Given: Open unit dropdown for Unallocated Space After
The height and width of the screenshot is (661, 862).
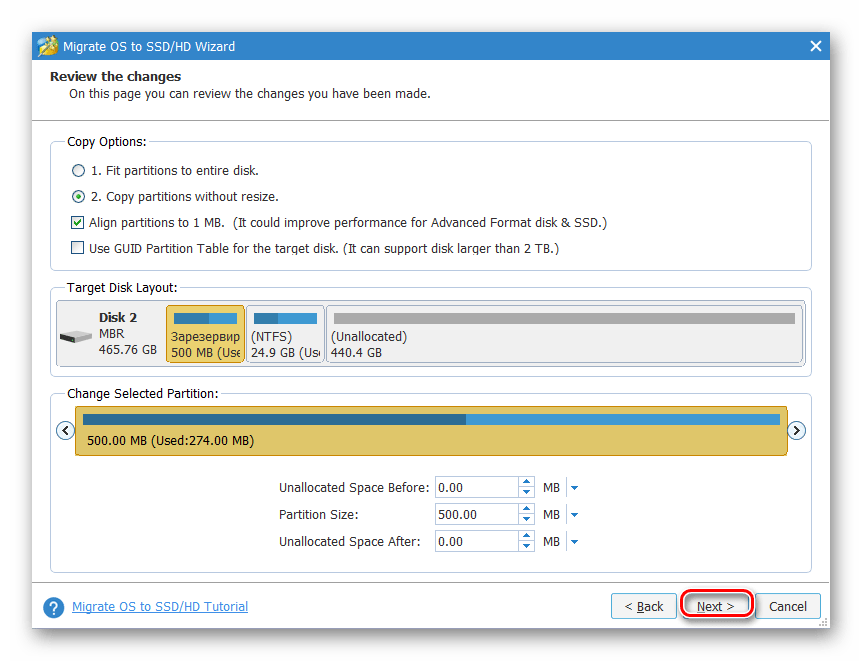Looking at the screenshot, I should point(574,542).
